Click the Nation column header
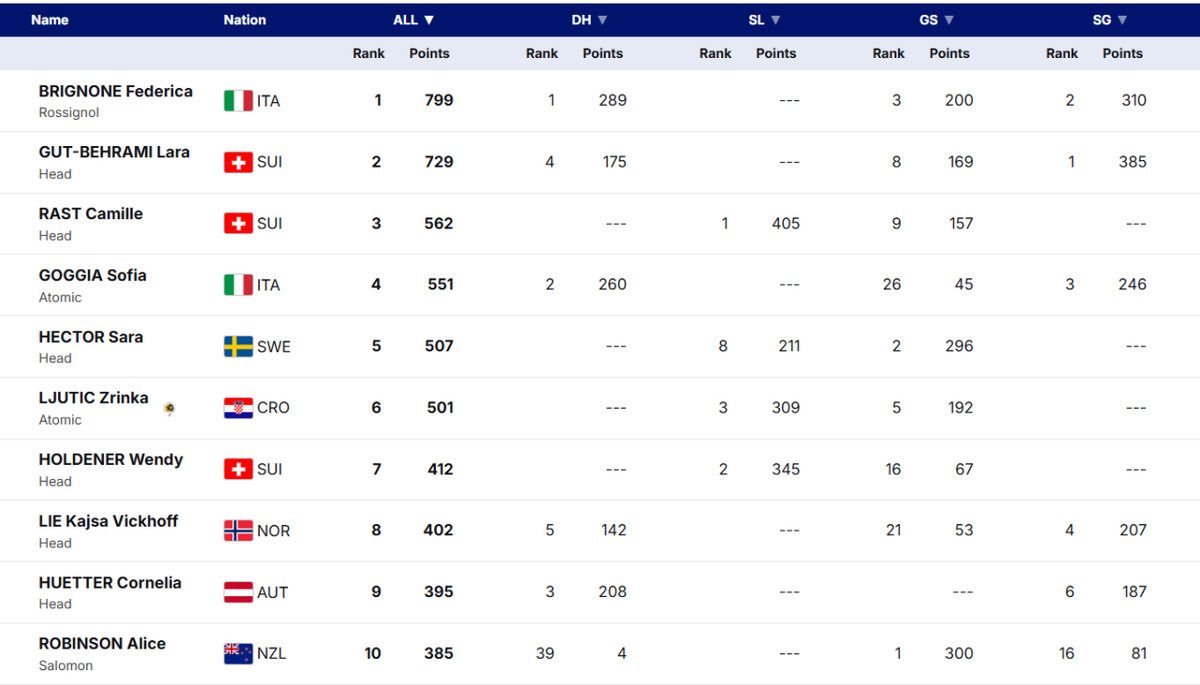The height and width of the screenshot is (685, 1200). tap(245, 20)
